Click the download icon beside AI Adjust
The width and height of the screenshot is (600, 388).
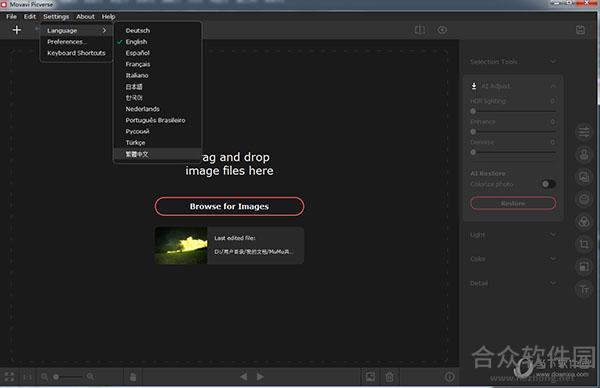pos(474,86)
